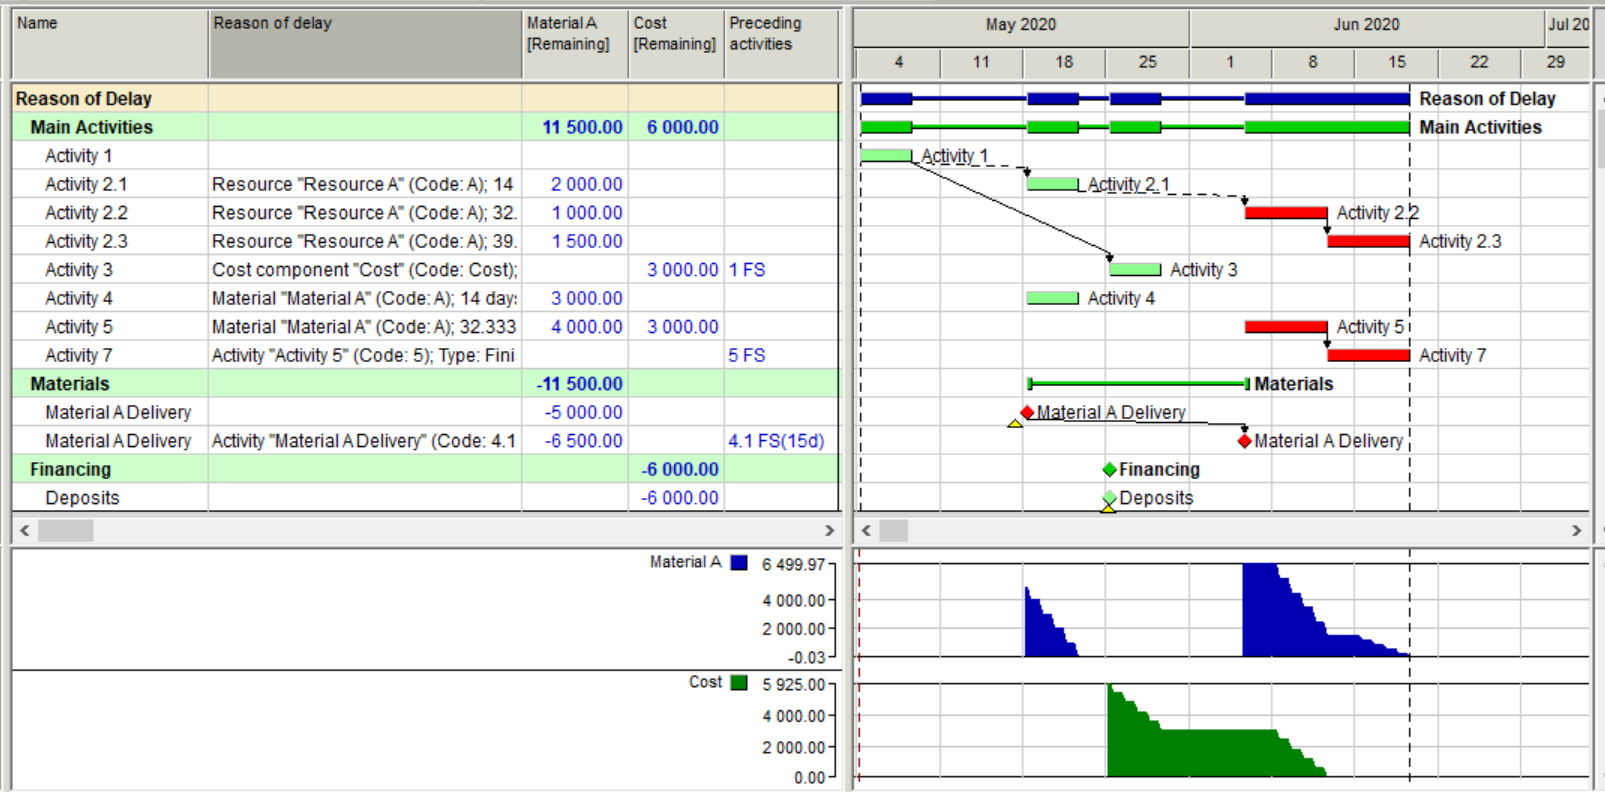Screen dimensions: 1605x792
Task: Select the Activity 4 row name
Action: point(79,298)
